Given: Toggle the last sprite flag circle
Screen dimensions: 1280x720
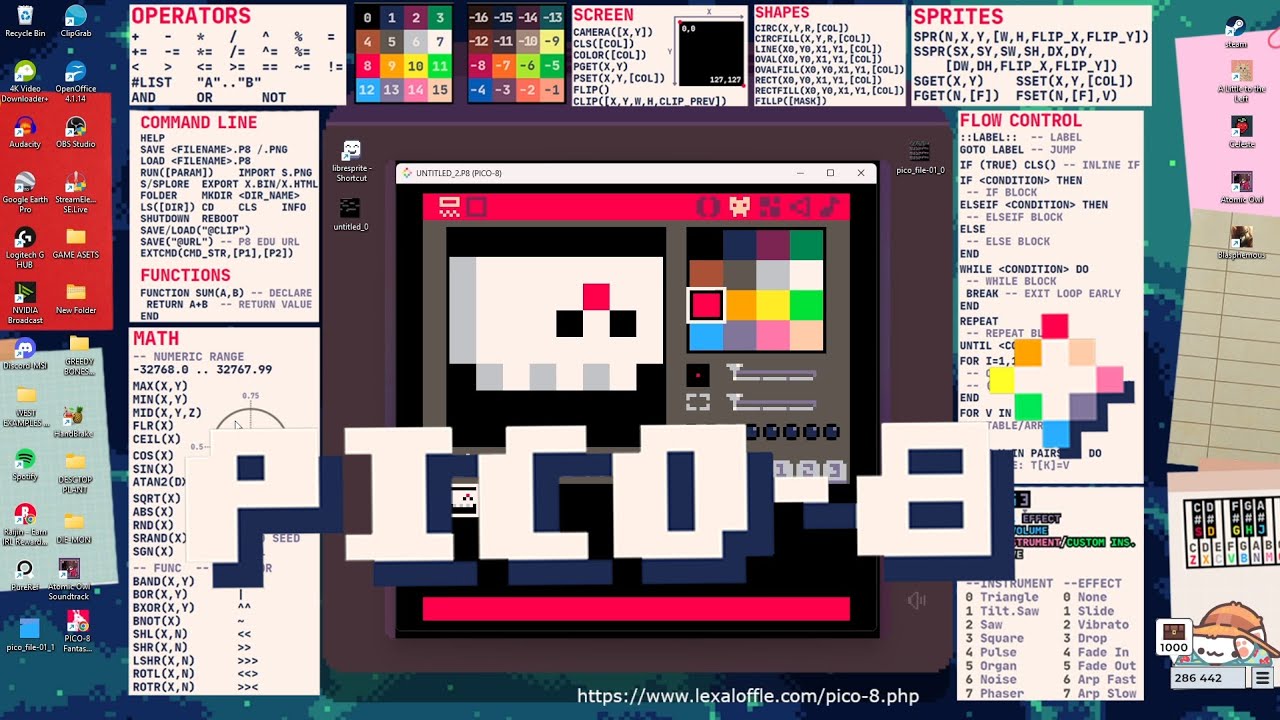Looking at the screenshot, I should [x=832, y=432].
